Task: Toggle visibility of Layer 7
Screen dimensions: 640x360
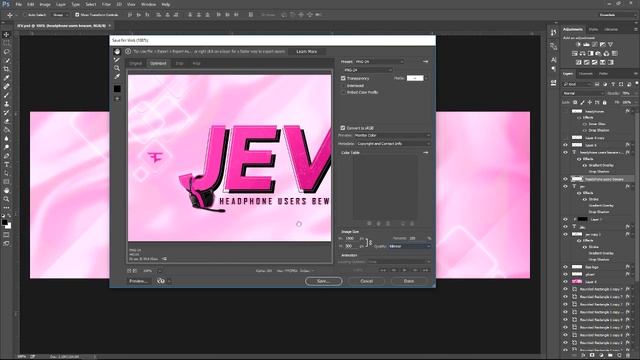Action: pyautogui.click(x=565, y=219)
